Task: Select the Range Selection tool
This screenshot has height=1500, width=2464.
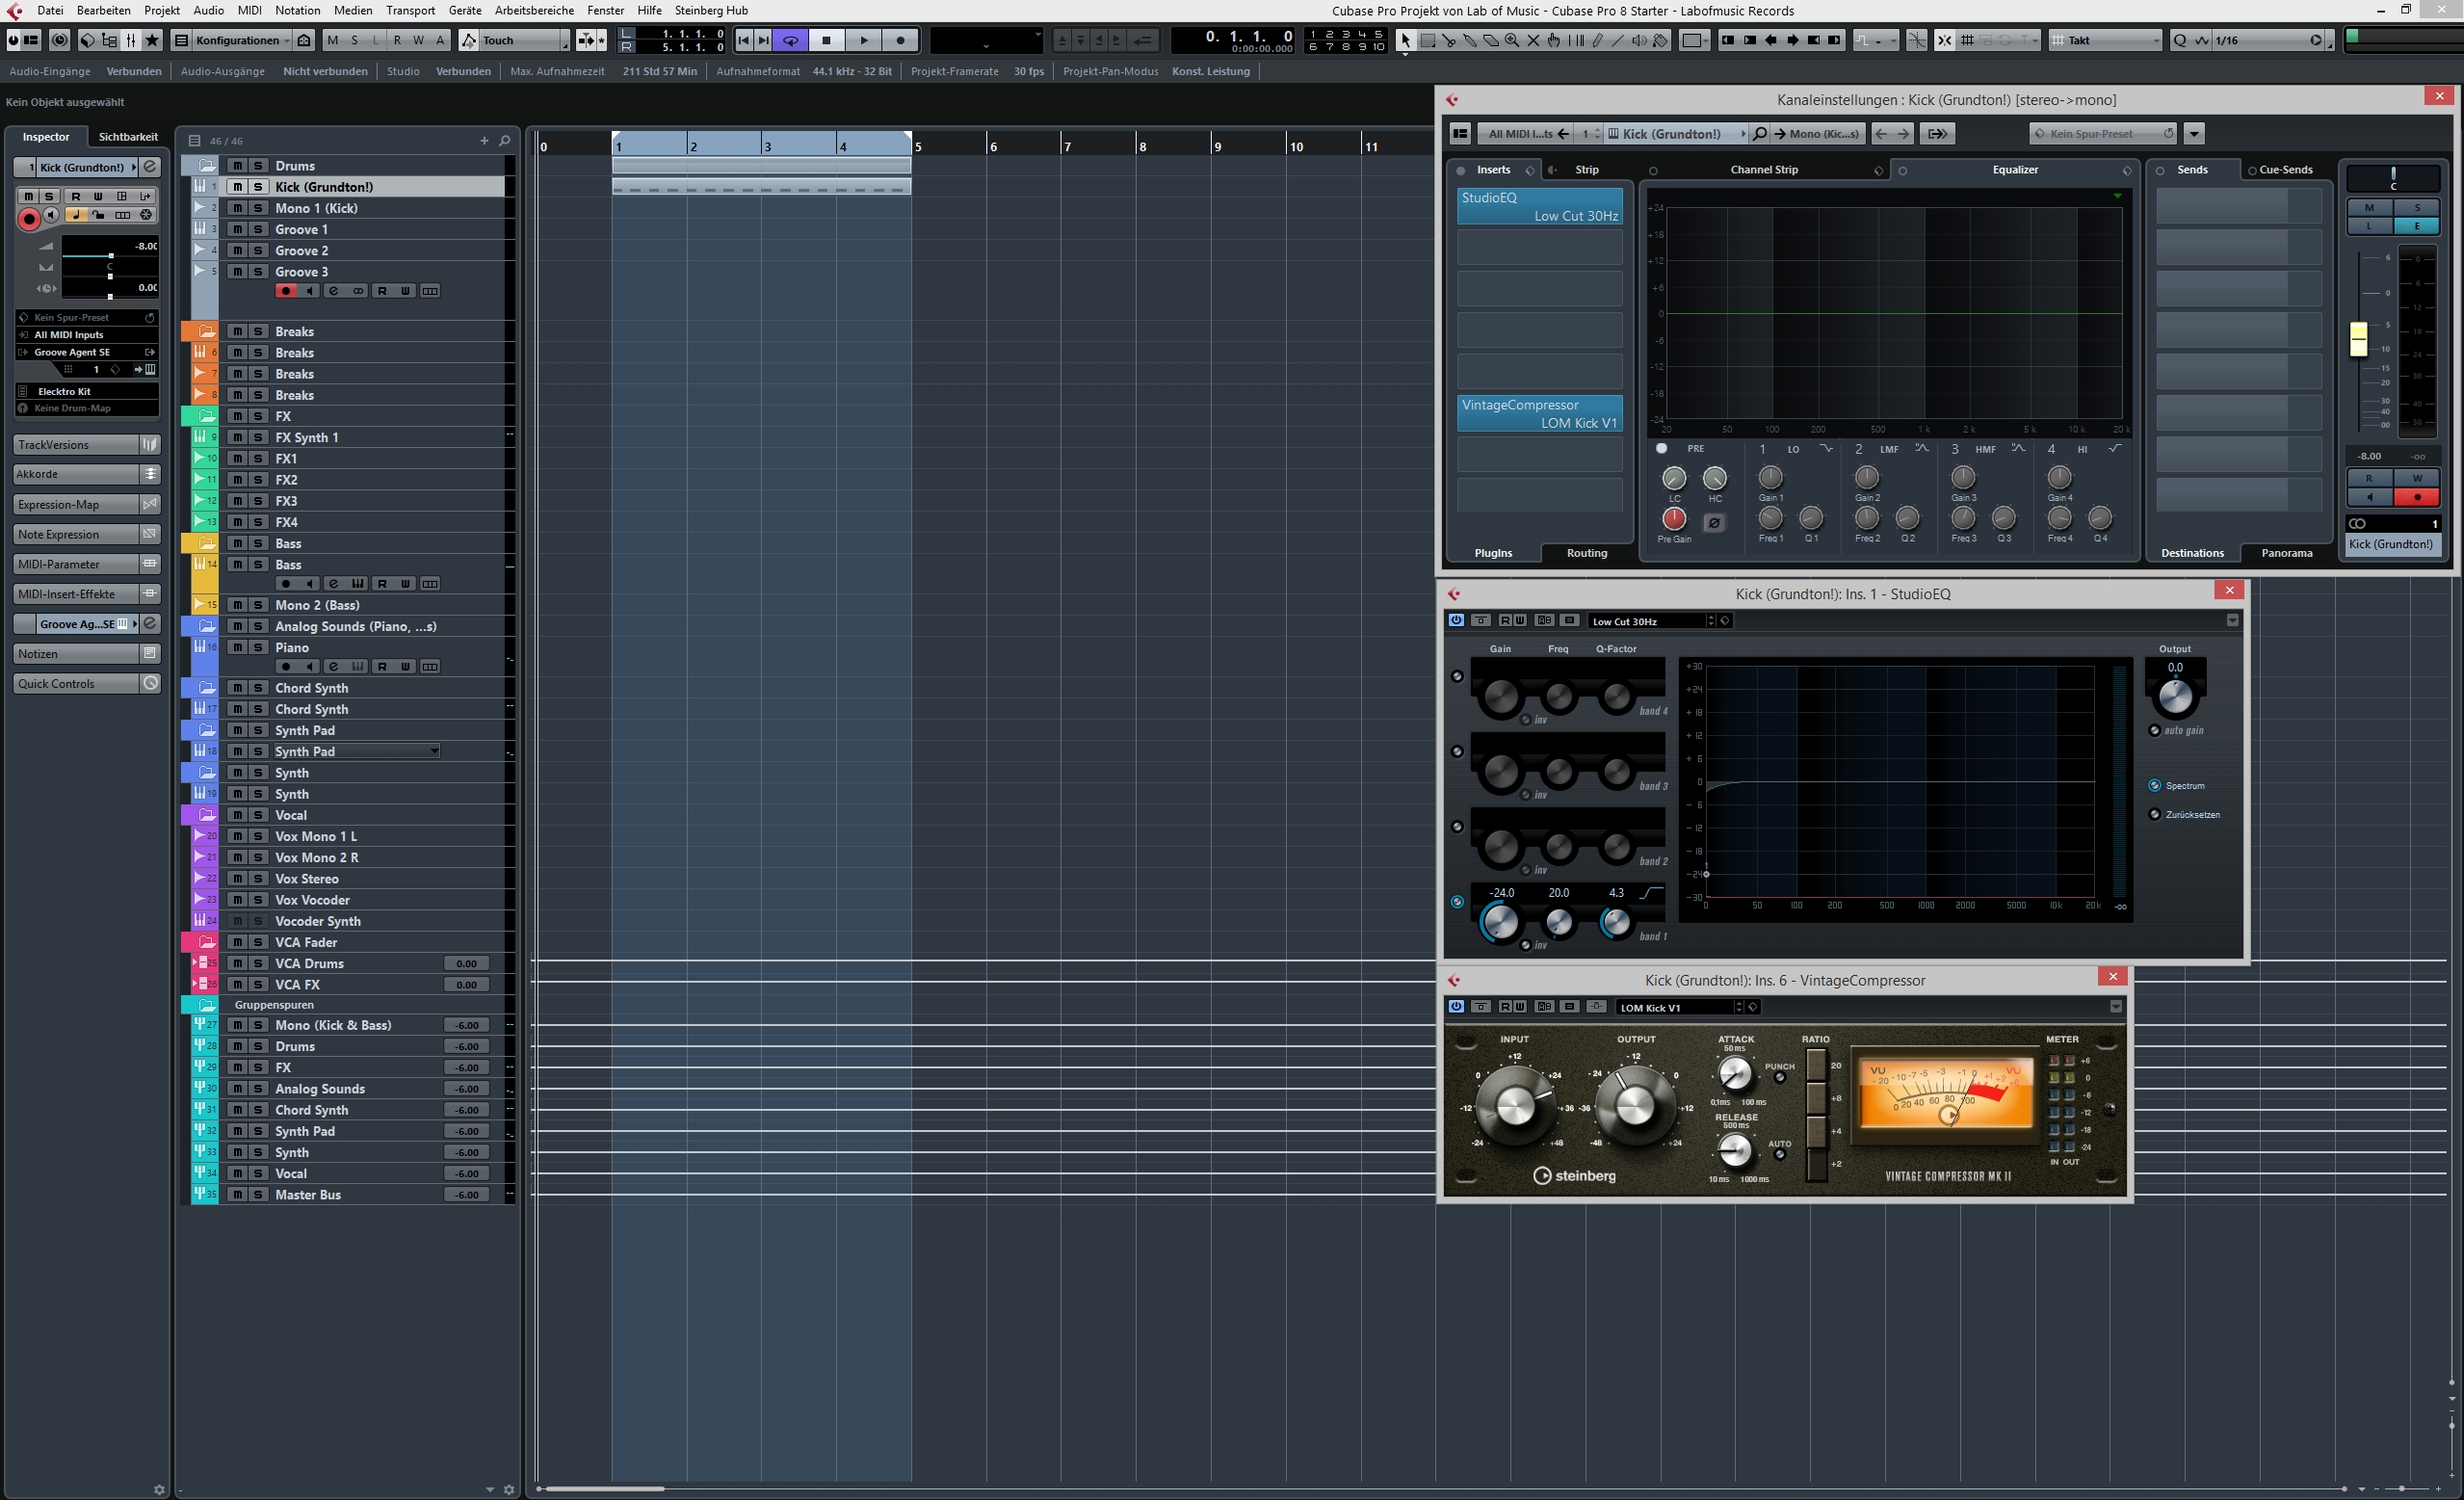Action: [1428, 40]
